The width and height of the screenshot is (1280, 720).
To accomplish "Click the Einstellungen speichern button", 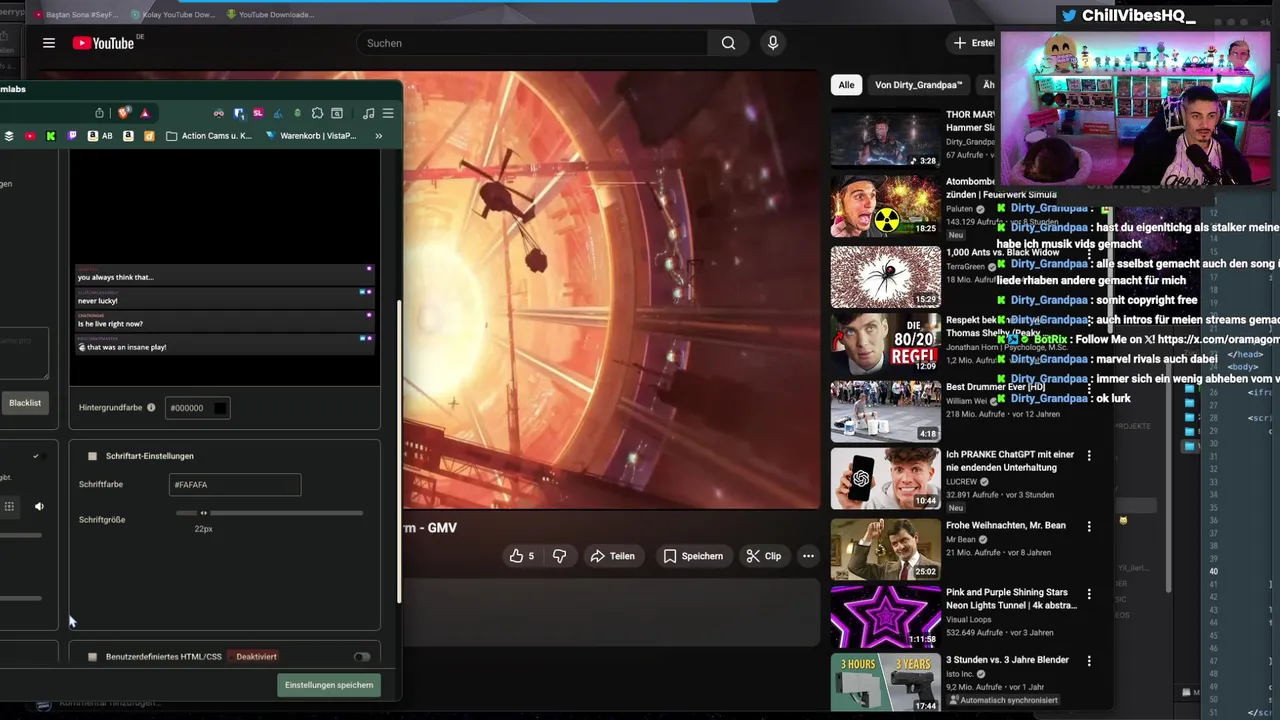I will (329, 685).
